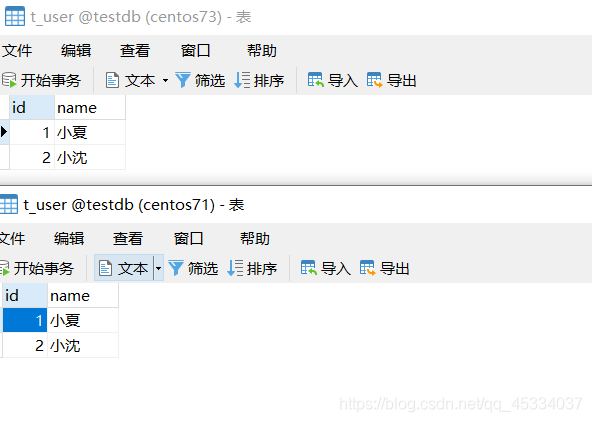Viewport: 592px width, 422px height.
Task: Click the name column header in centos73 table
Action: (x=90, y=108)
